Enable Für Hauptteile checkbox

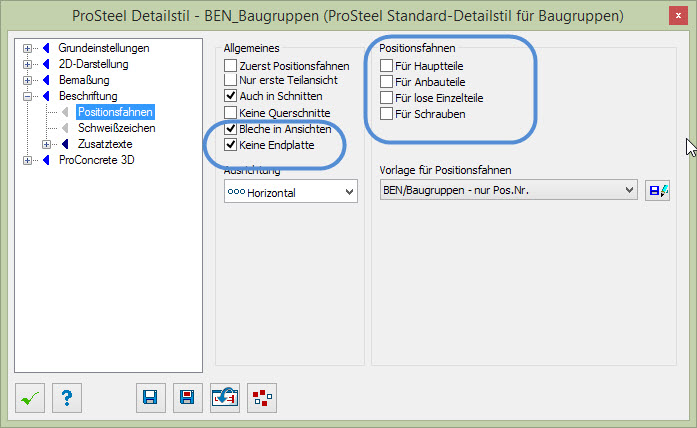[386, 66]
